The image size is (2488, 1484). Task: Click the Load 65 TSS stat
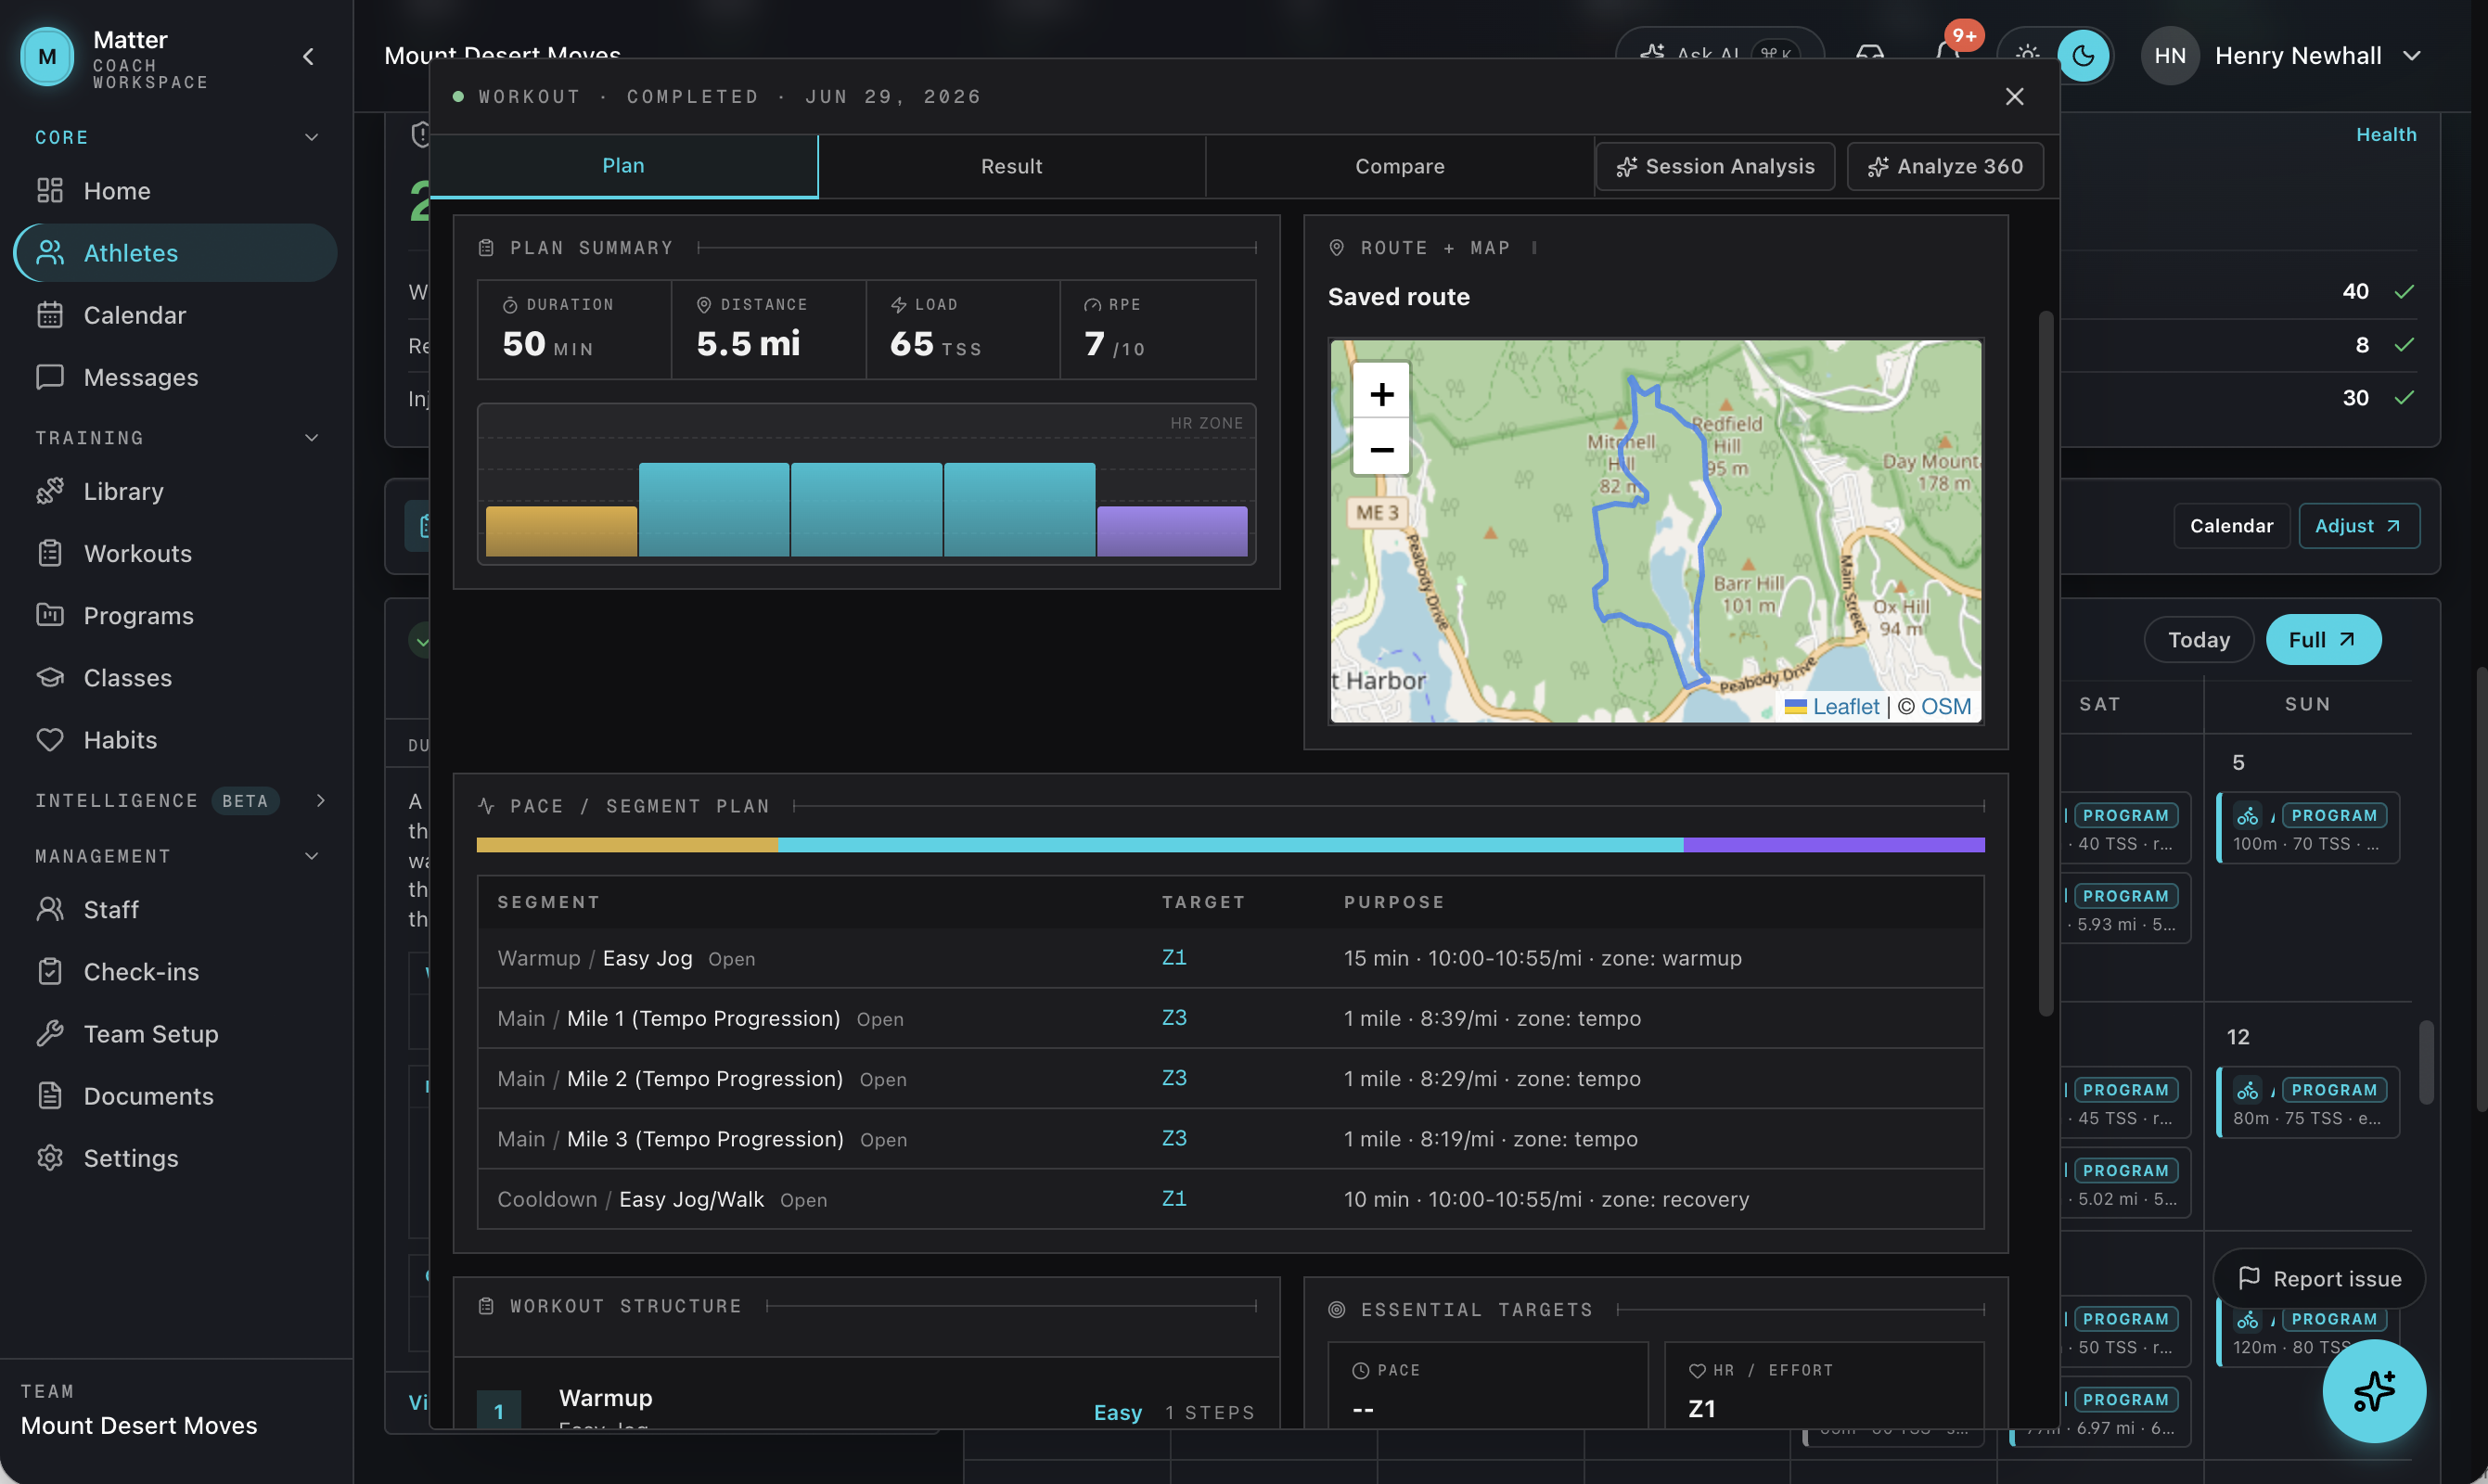coord(962,330)
